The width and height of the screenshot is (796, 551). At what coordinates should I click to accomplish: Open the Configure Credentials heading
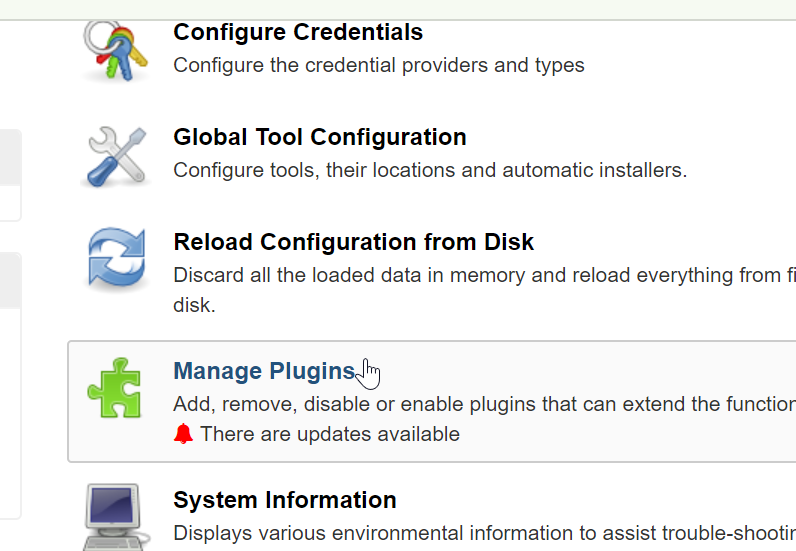[298, 32]
